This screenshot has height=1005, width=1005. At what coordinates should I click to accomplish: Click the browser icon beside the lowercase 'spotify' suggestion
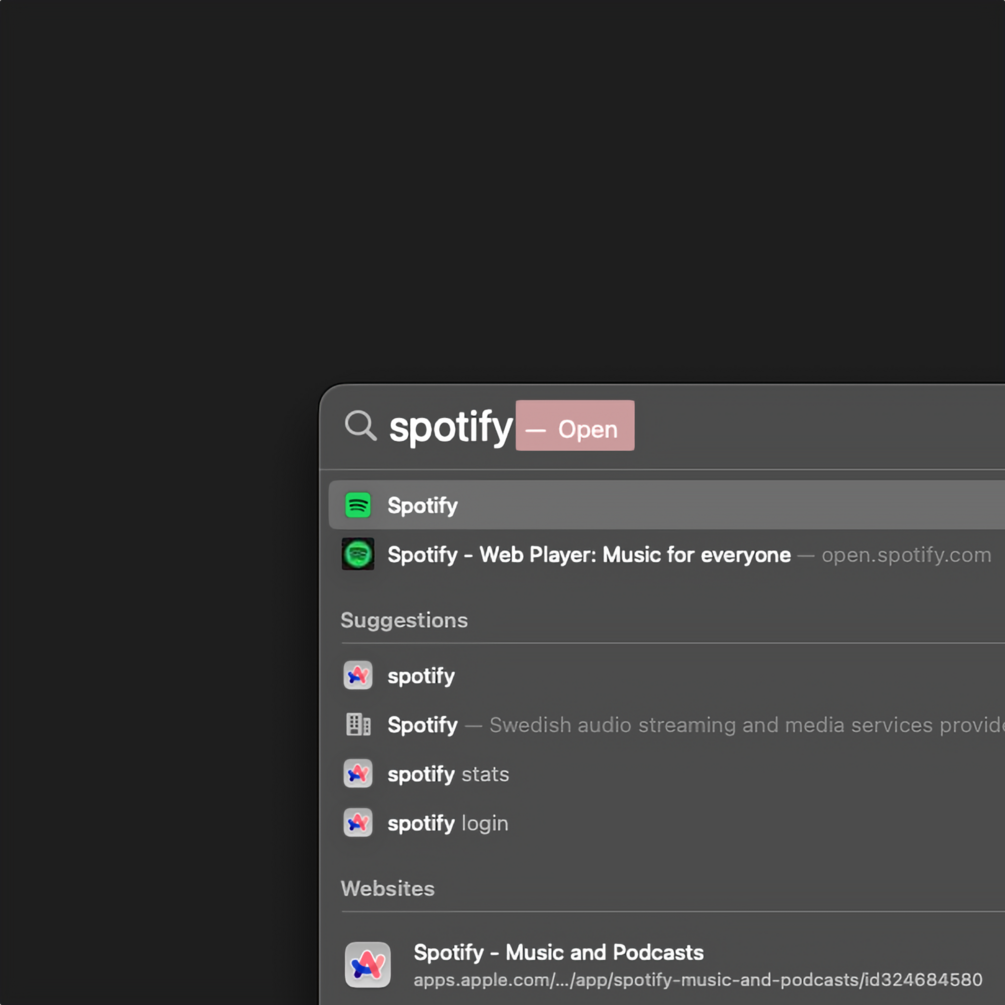(x=358, y=676)
